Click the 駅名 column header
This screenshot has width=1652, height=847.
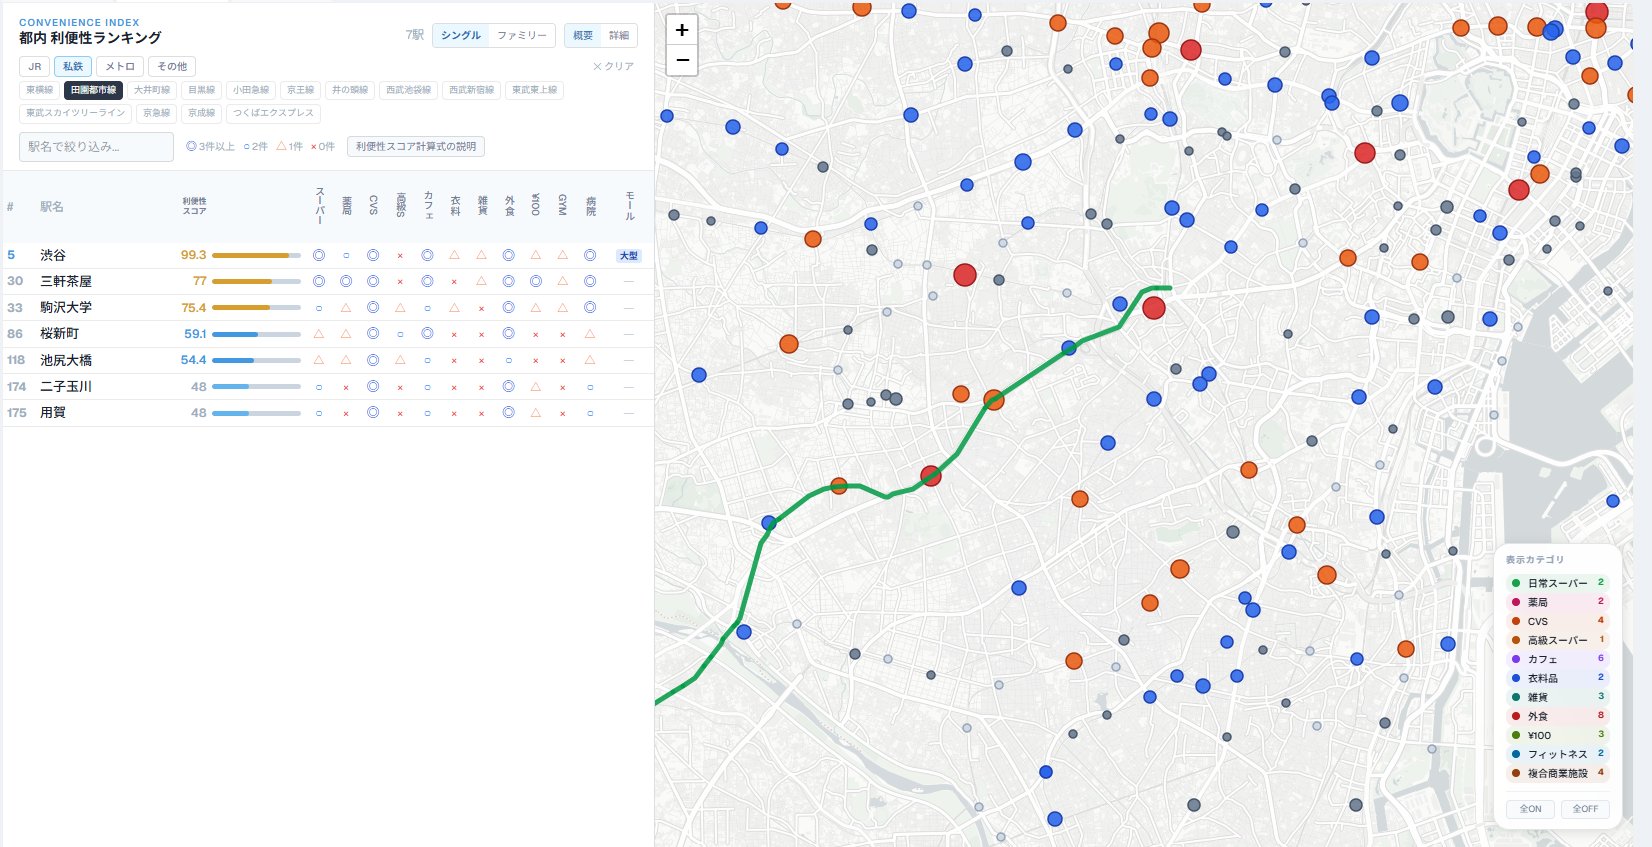(x=52, y=207)
